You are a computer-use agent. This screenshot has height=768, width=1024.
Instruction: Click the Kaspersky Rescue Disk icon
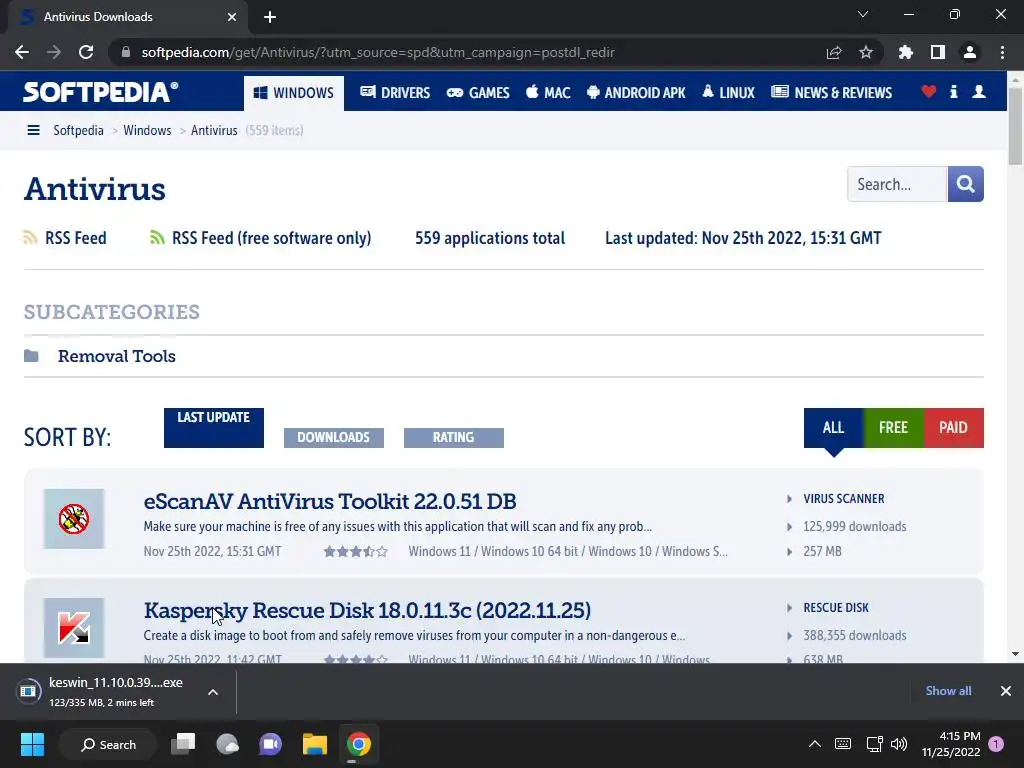[x=74, y=628]
